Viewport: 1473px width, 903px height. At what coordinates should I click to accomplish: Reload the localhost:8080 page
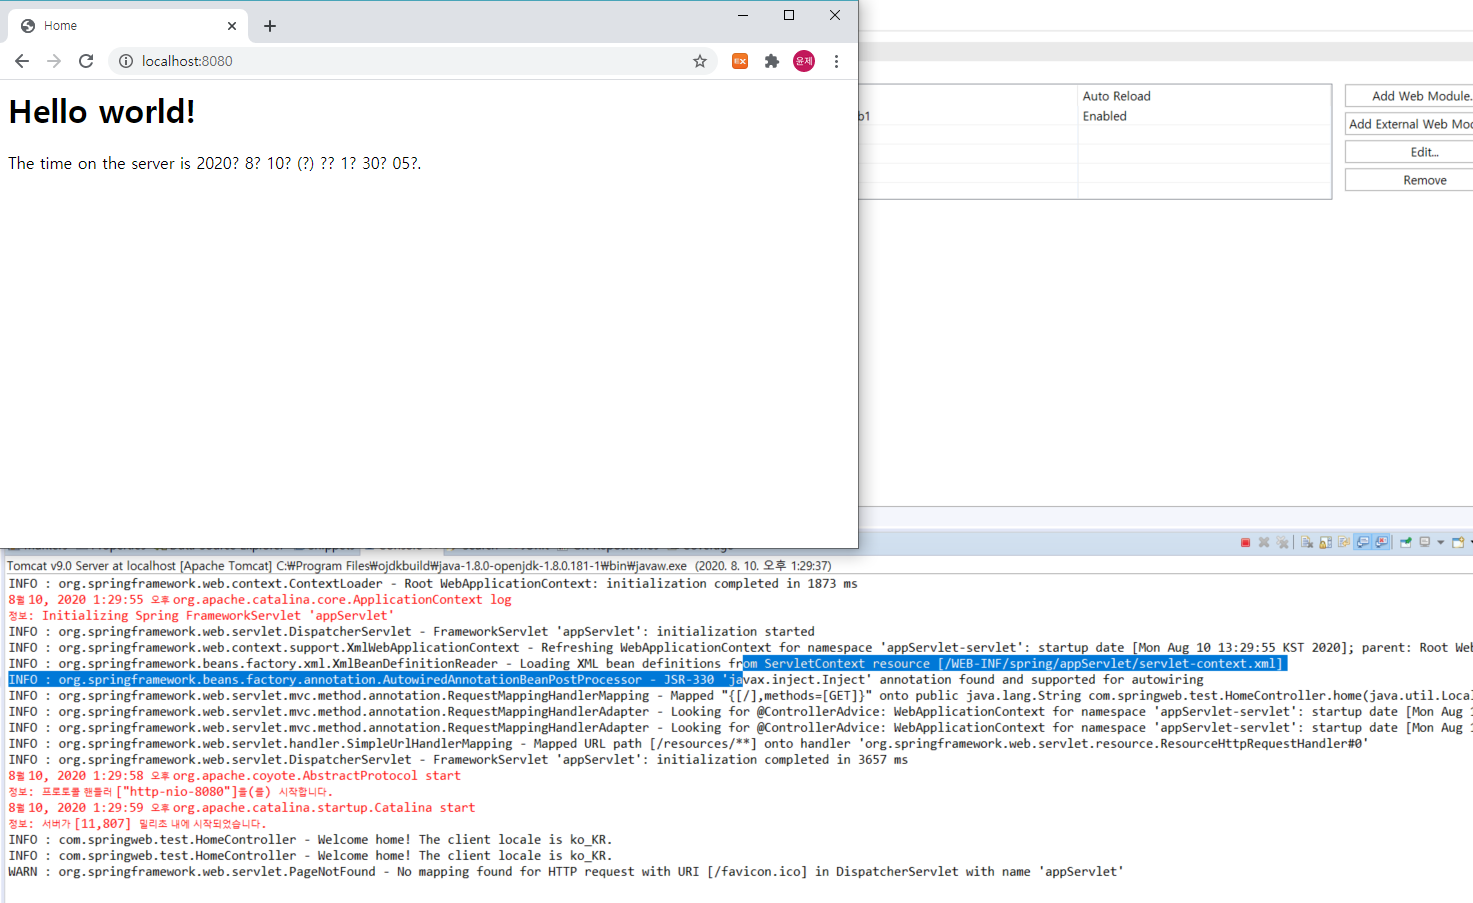click(x=86, y=61)
